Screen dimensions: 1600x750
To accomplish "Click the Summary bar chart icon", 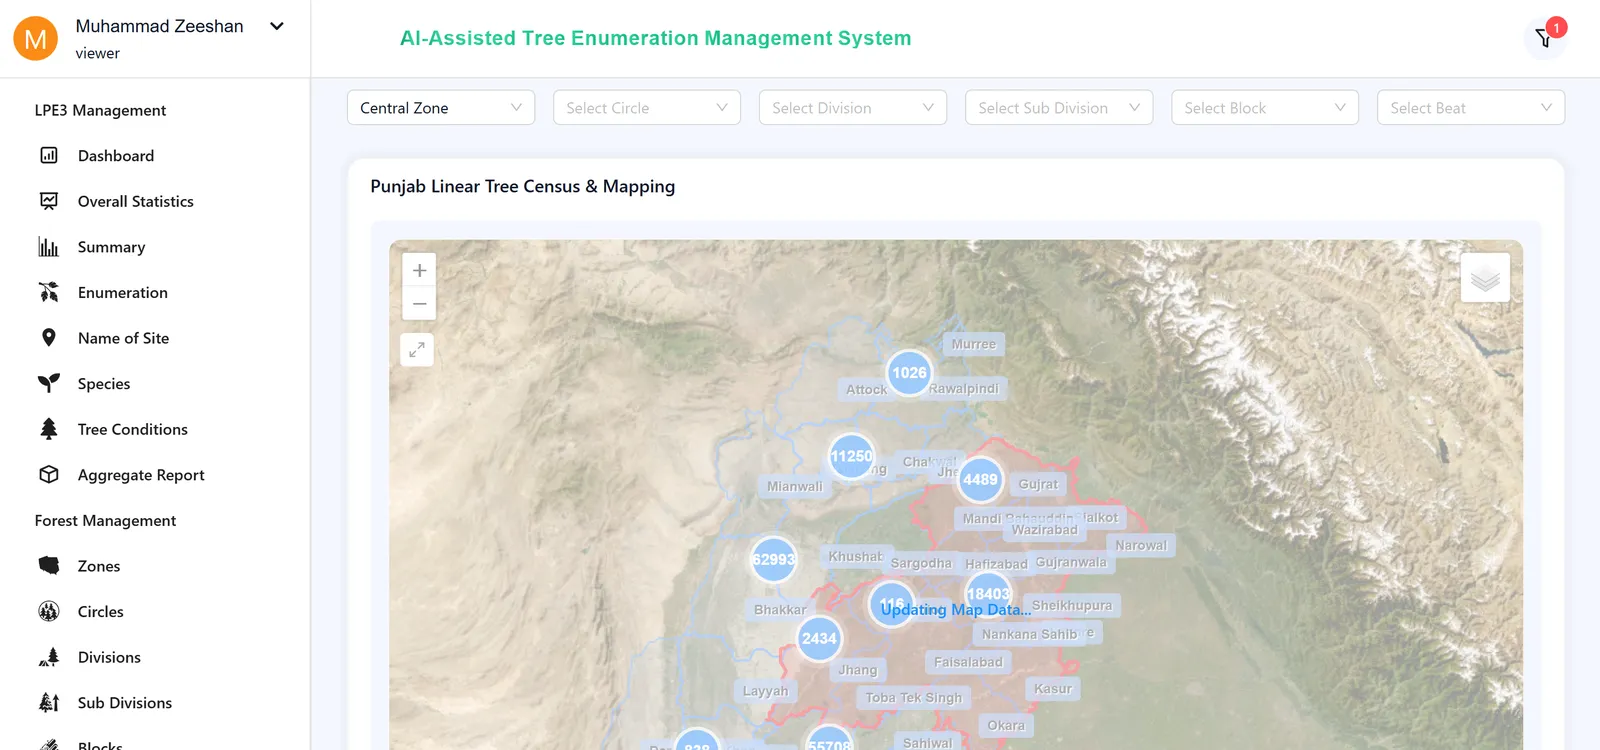I will (49, 247).
